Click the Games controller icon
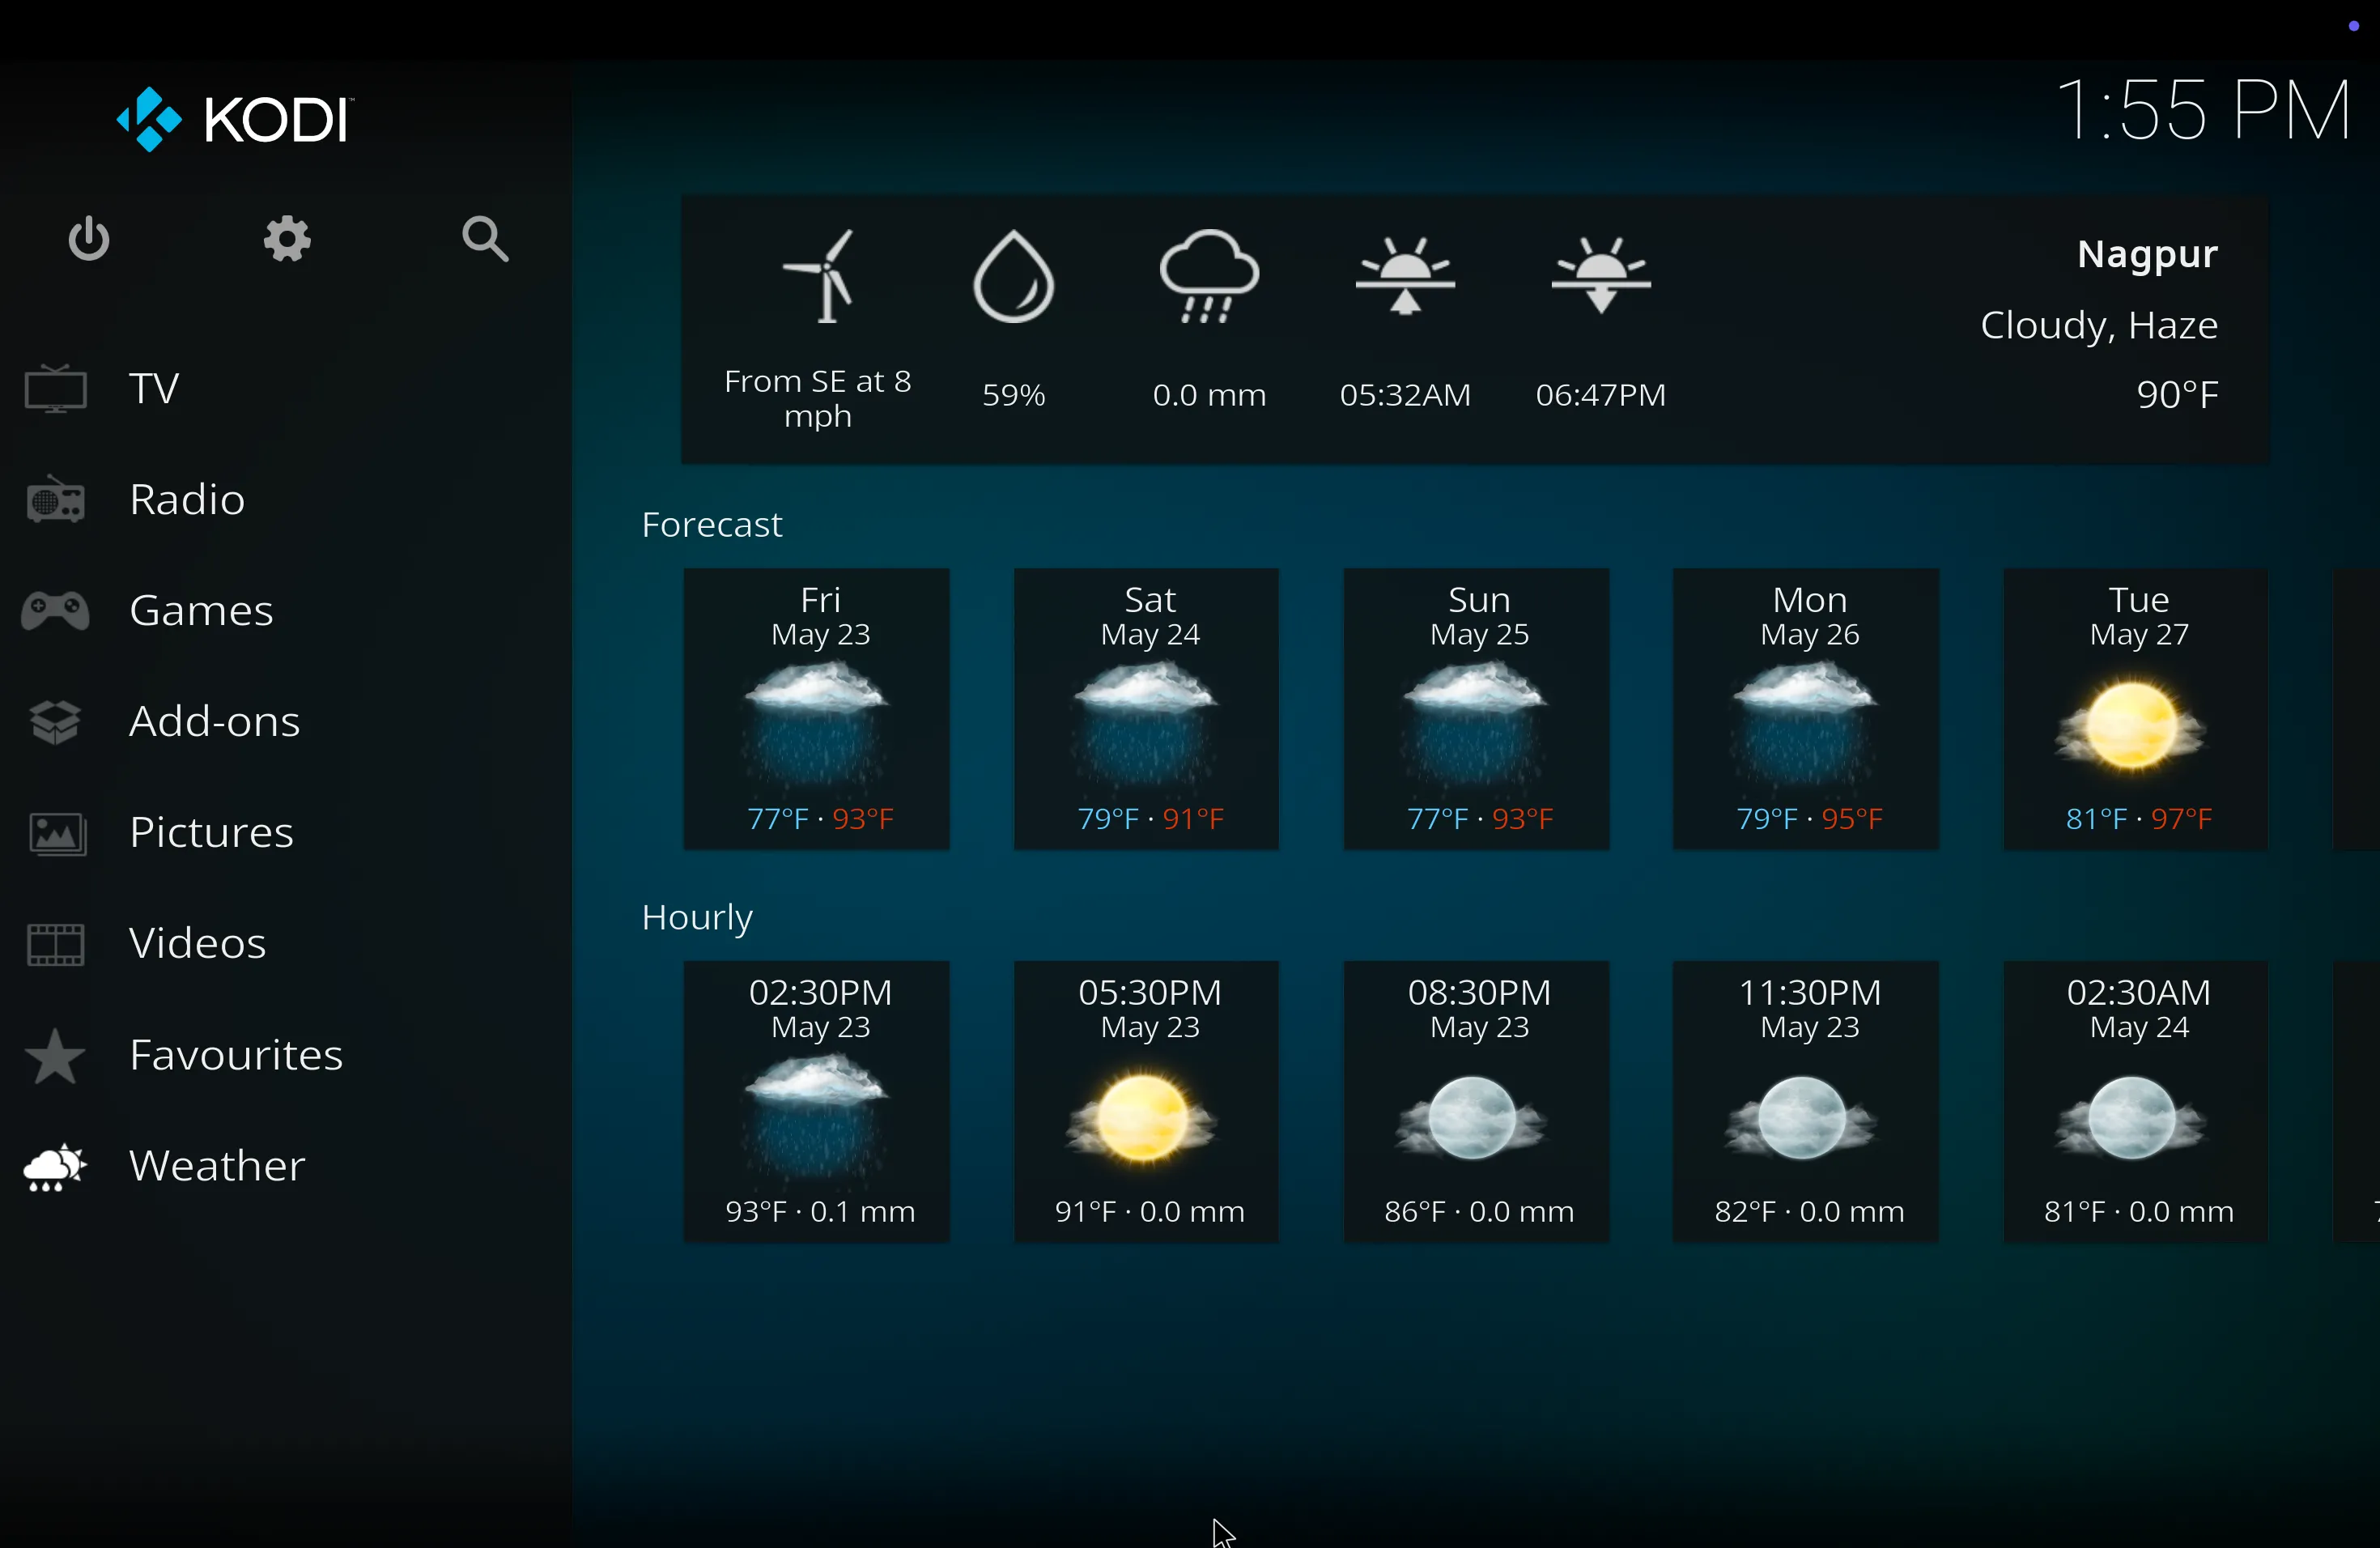Viewport: 2380px width, 1548px height. [56, 610]
